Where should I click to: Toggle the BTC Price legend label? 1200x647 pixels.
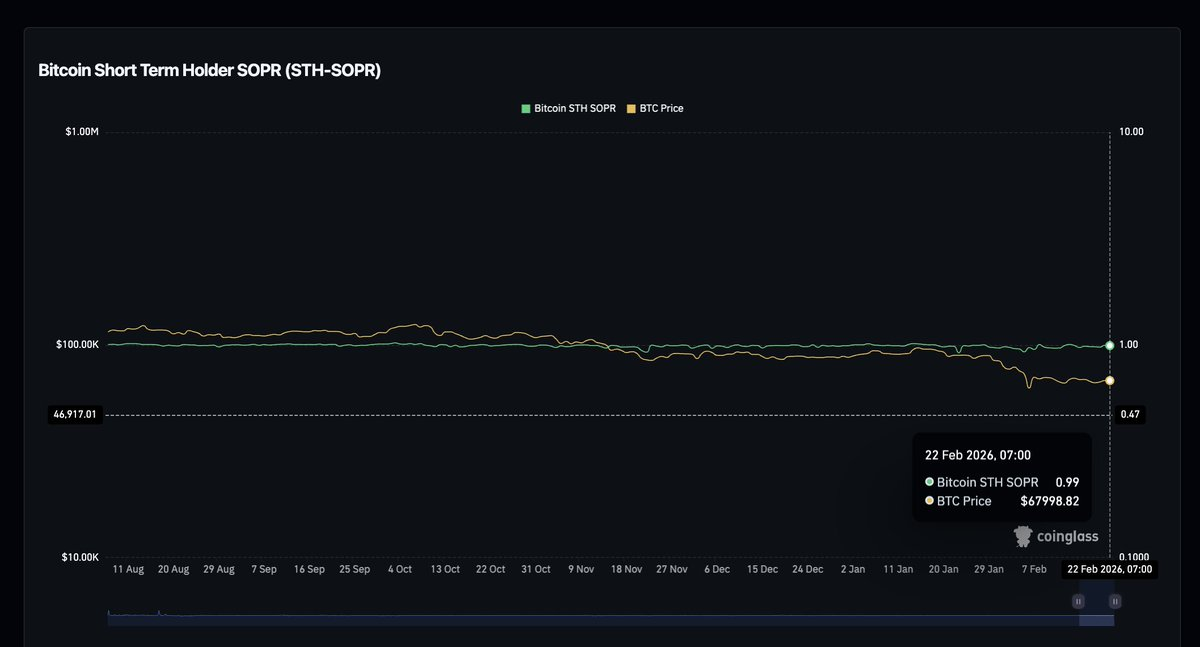pos(661,108)
